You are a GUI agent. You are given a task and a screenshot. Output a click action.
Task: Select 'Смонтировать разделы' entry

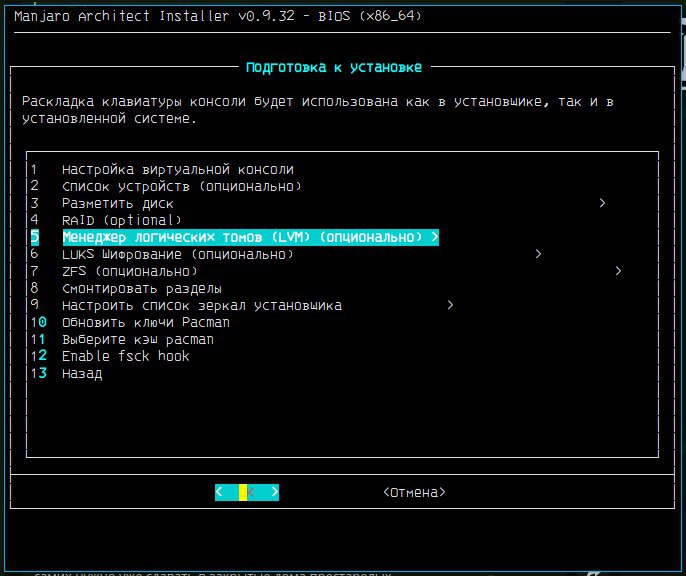pyautogui.click(x=141, y=288)
